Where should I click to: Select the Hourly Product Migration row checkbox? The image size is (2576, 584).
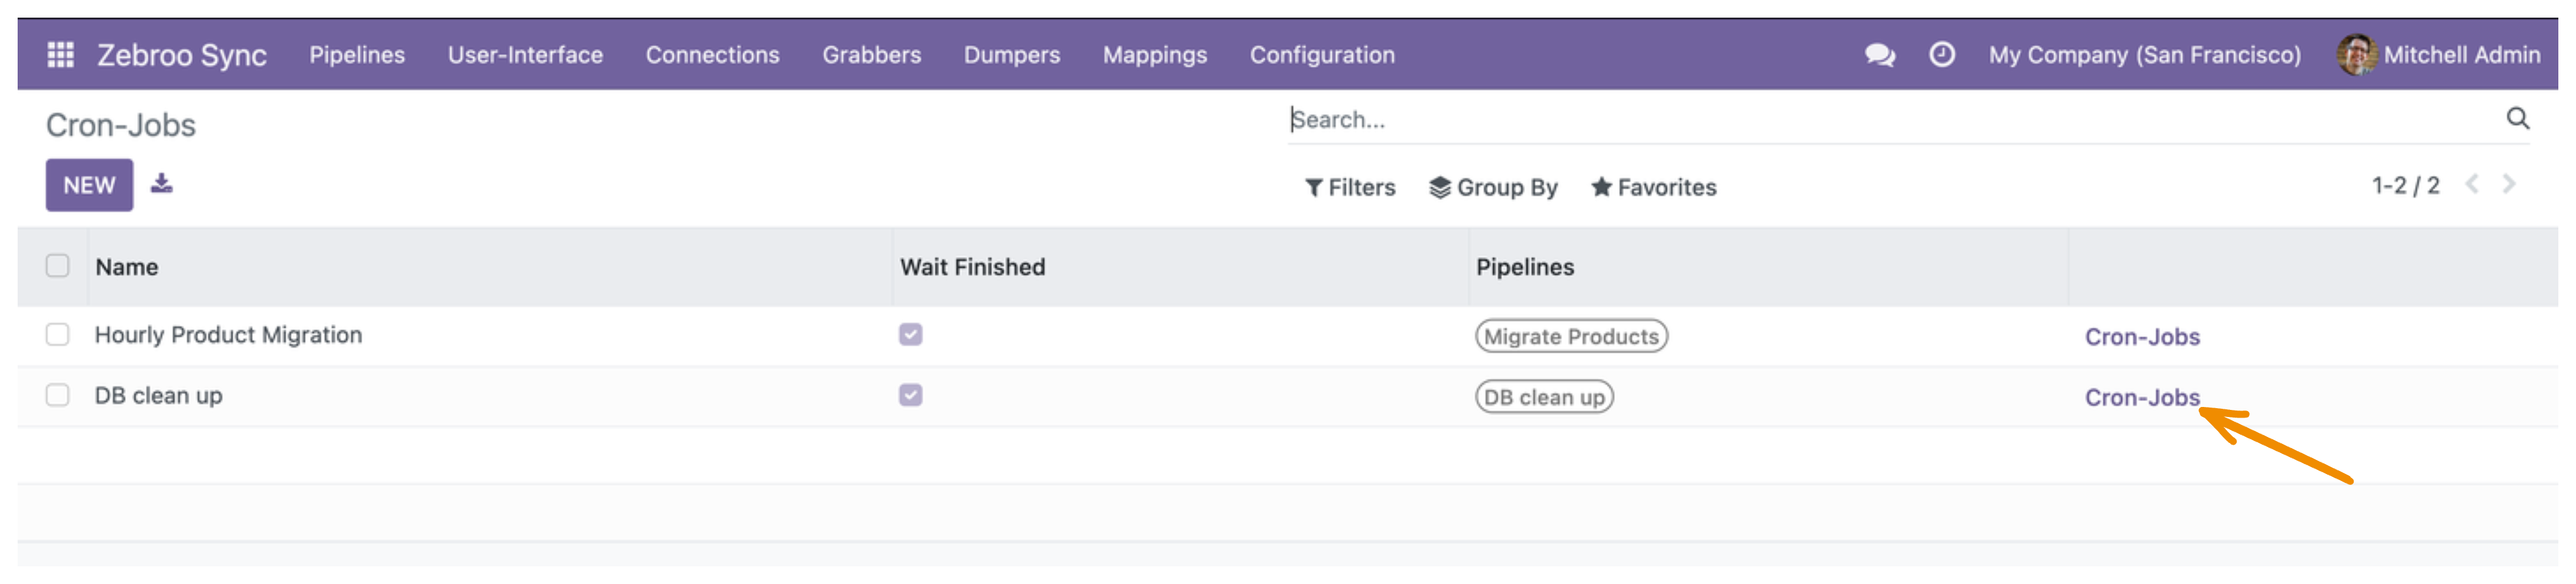pos(57,334)
